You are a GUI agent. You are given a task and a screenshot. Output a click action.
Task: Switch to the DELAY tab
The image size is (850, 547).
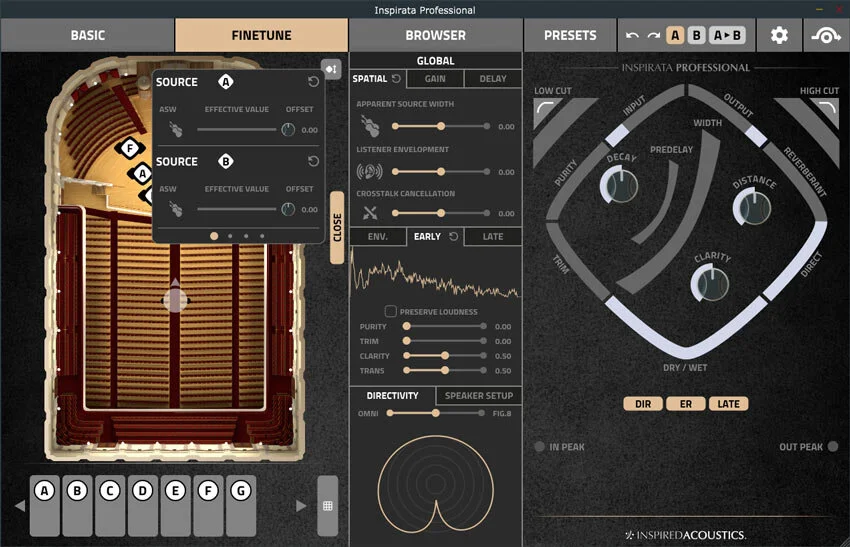pyautogui.click(x=493, y=79)
